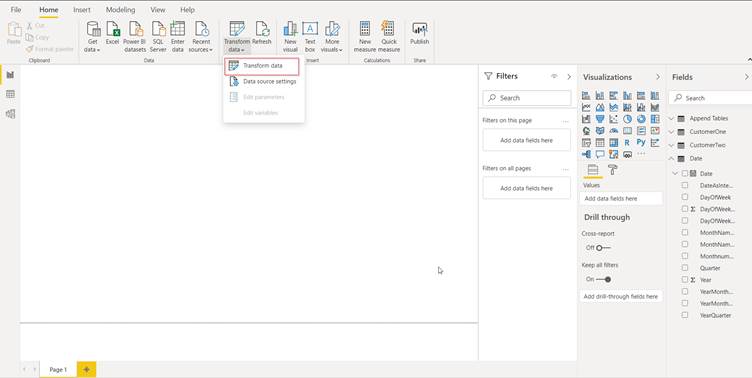Turn off the Keep all filters switch

coord(603,279)
